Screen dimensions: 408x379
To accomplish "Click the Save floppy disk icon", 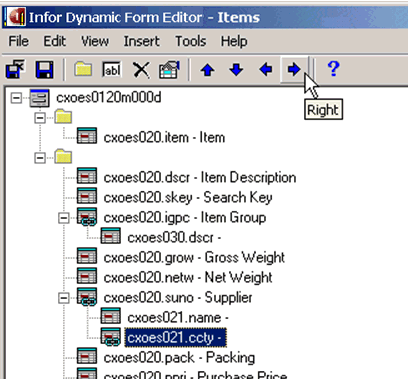I will point(44,70).
